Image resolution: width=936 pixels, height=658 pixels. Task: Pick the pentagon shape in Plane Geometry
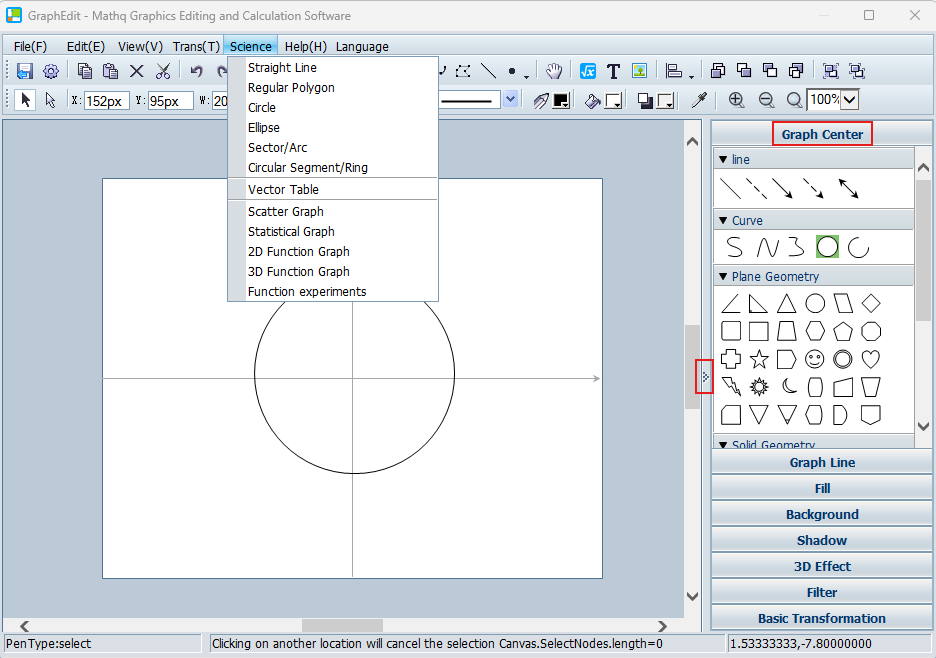tap(843, 331)
